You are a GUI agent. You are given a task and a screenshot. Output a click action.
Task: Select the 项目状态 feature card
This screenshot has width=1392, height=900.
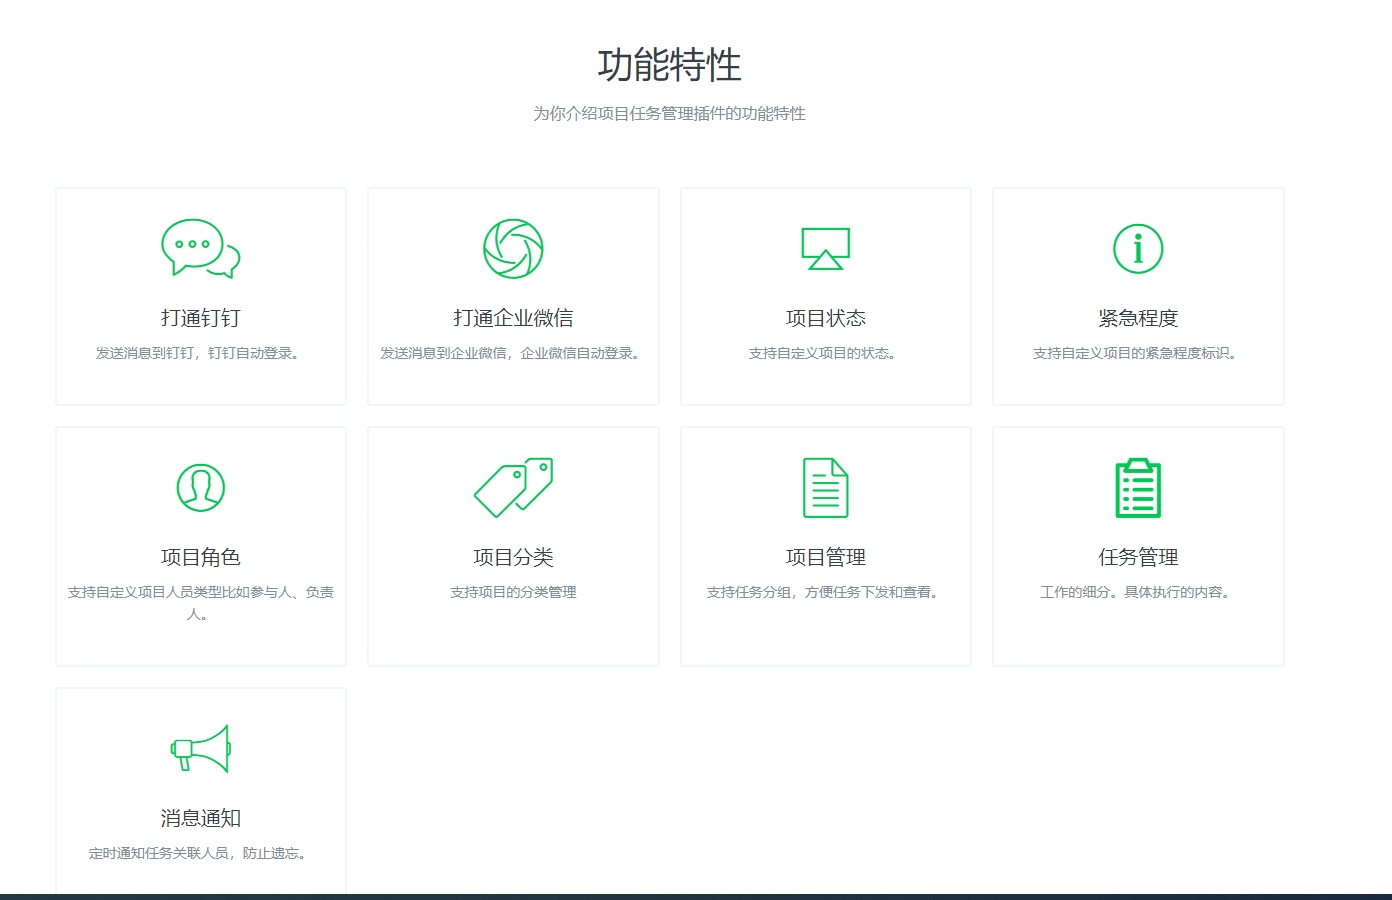click(825, 296)
